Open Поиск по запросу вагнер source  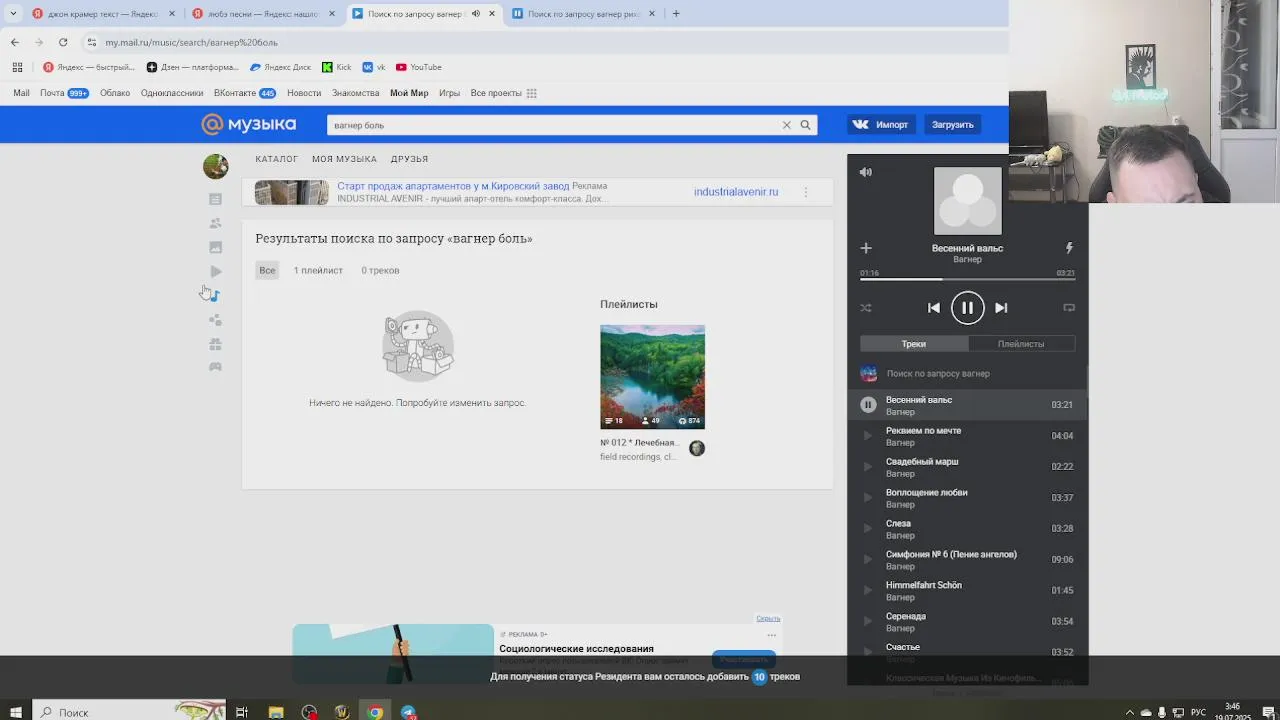coord(938,374)
